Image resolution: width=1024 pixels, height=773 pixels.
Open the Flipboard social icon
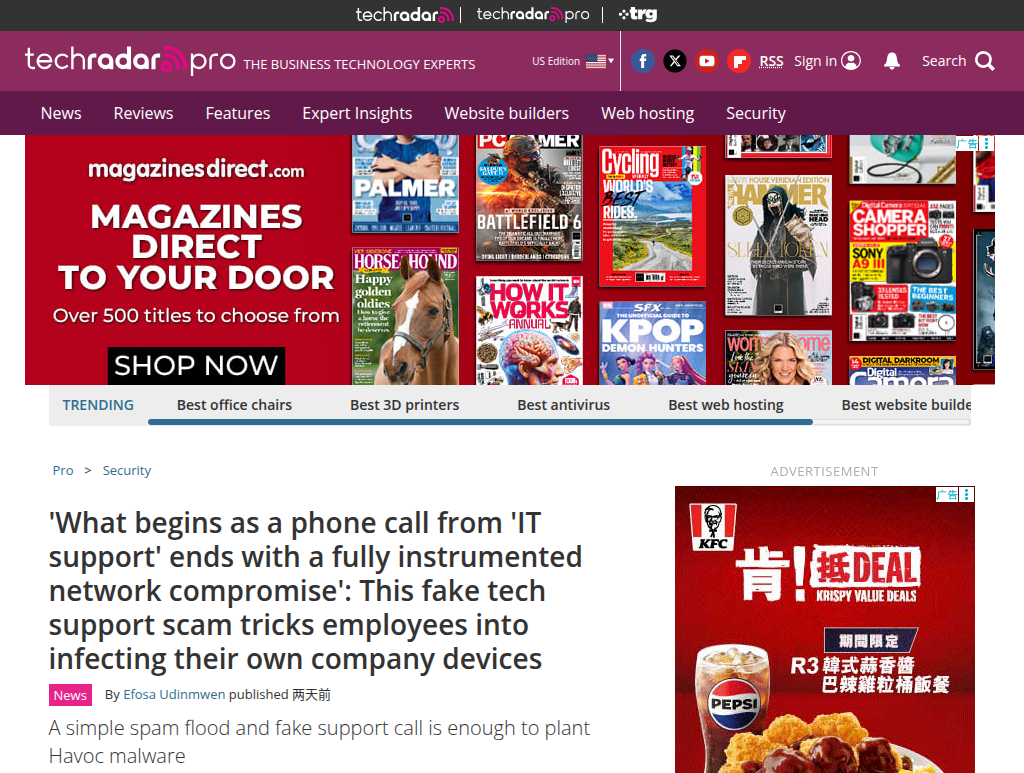pos(739,61)
